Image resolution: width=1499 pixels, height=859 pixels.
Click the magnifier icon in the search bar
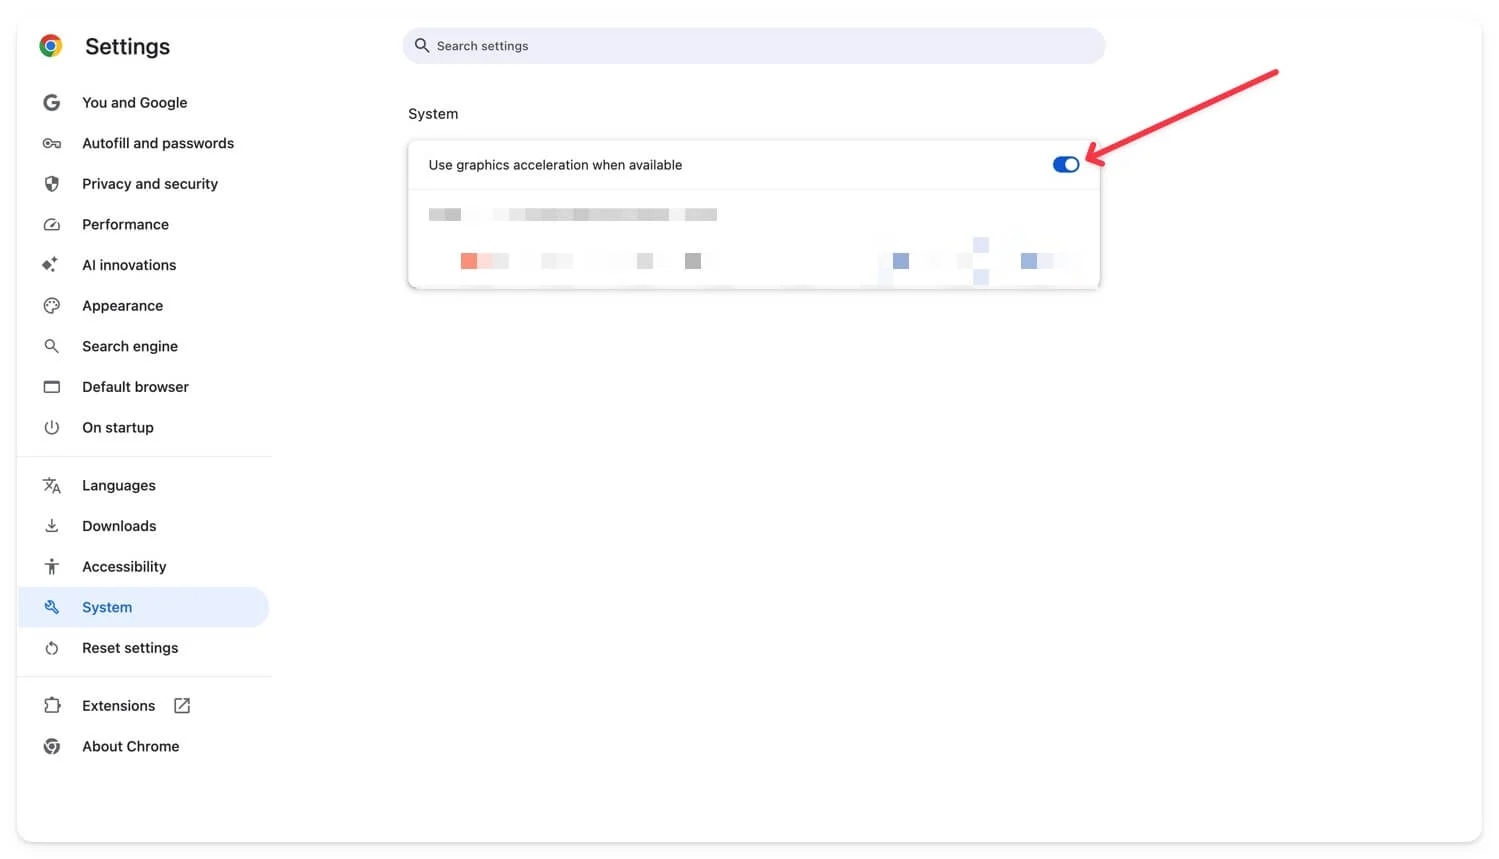422,46
